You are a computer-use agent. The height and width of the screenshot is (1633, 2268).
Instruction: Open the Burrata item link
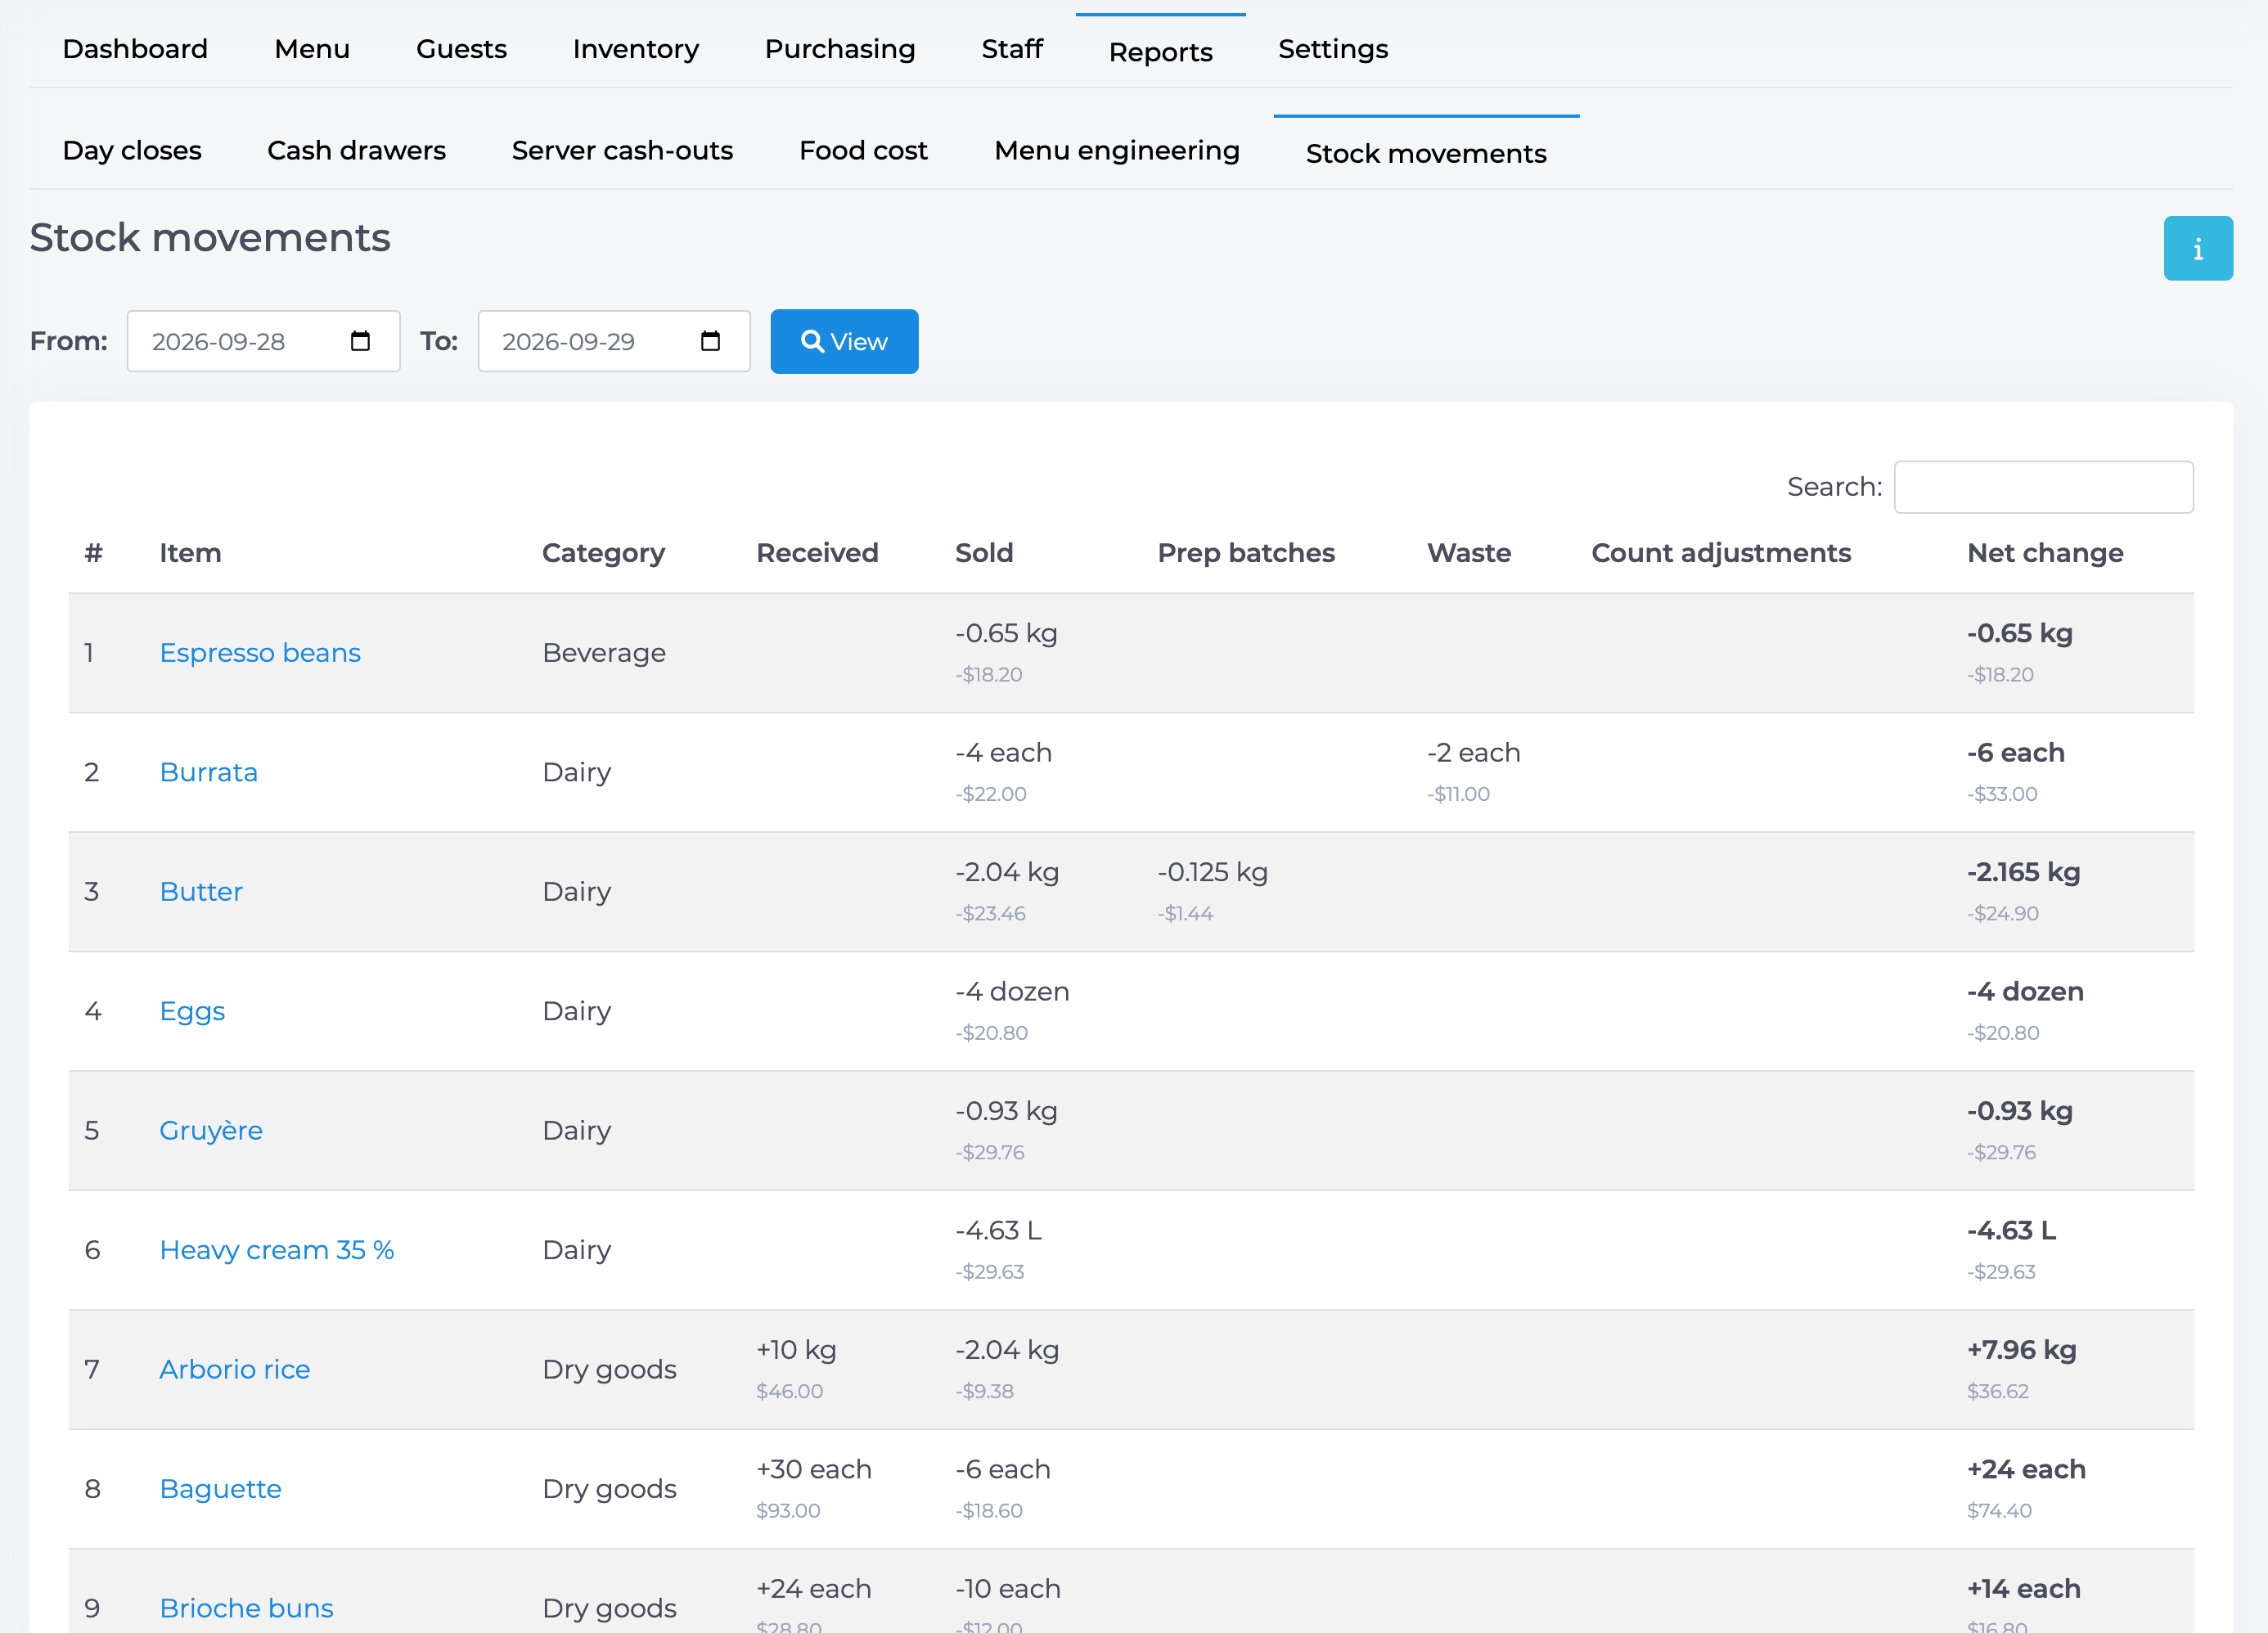pyautogui.click(x=208, y=771)
